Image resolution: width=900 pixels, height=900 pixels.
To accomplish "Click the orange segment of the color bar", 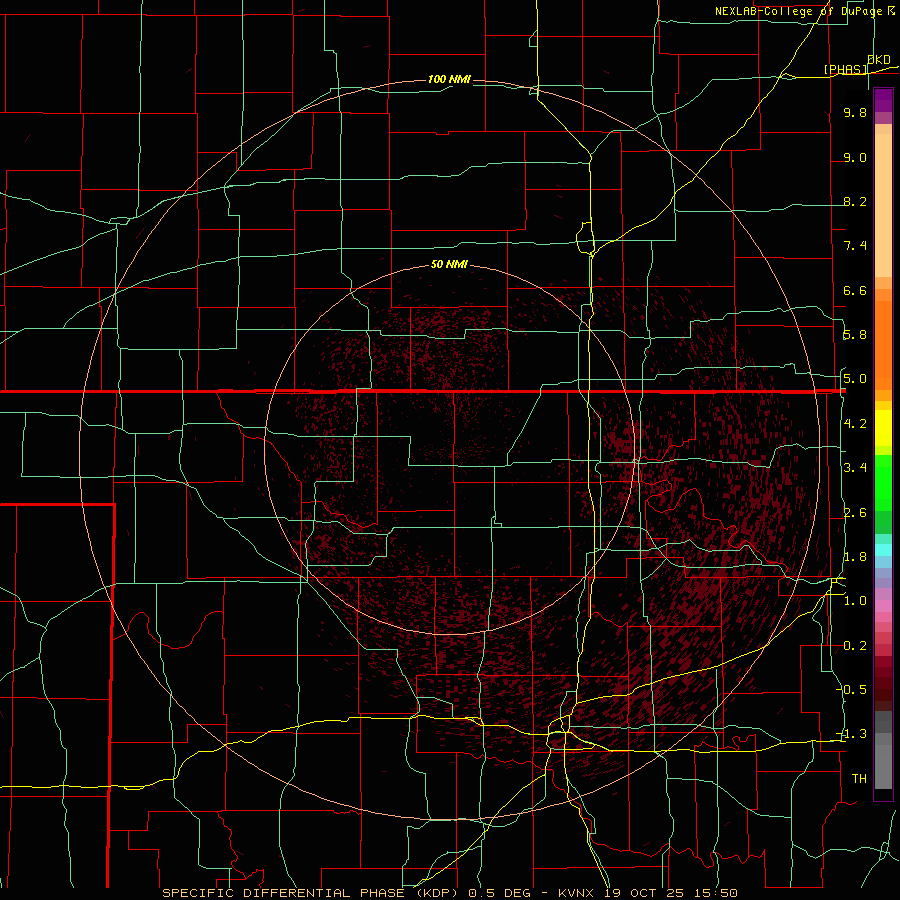I will pos(883,345).
